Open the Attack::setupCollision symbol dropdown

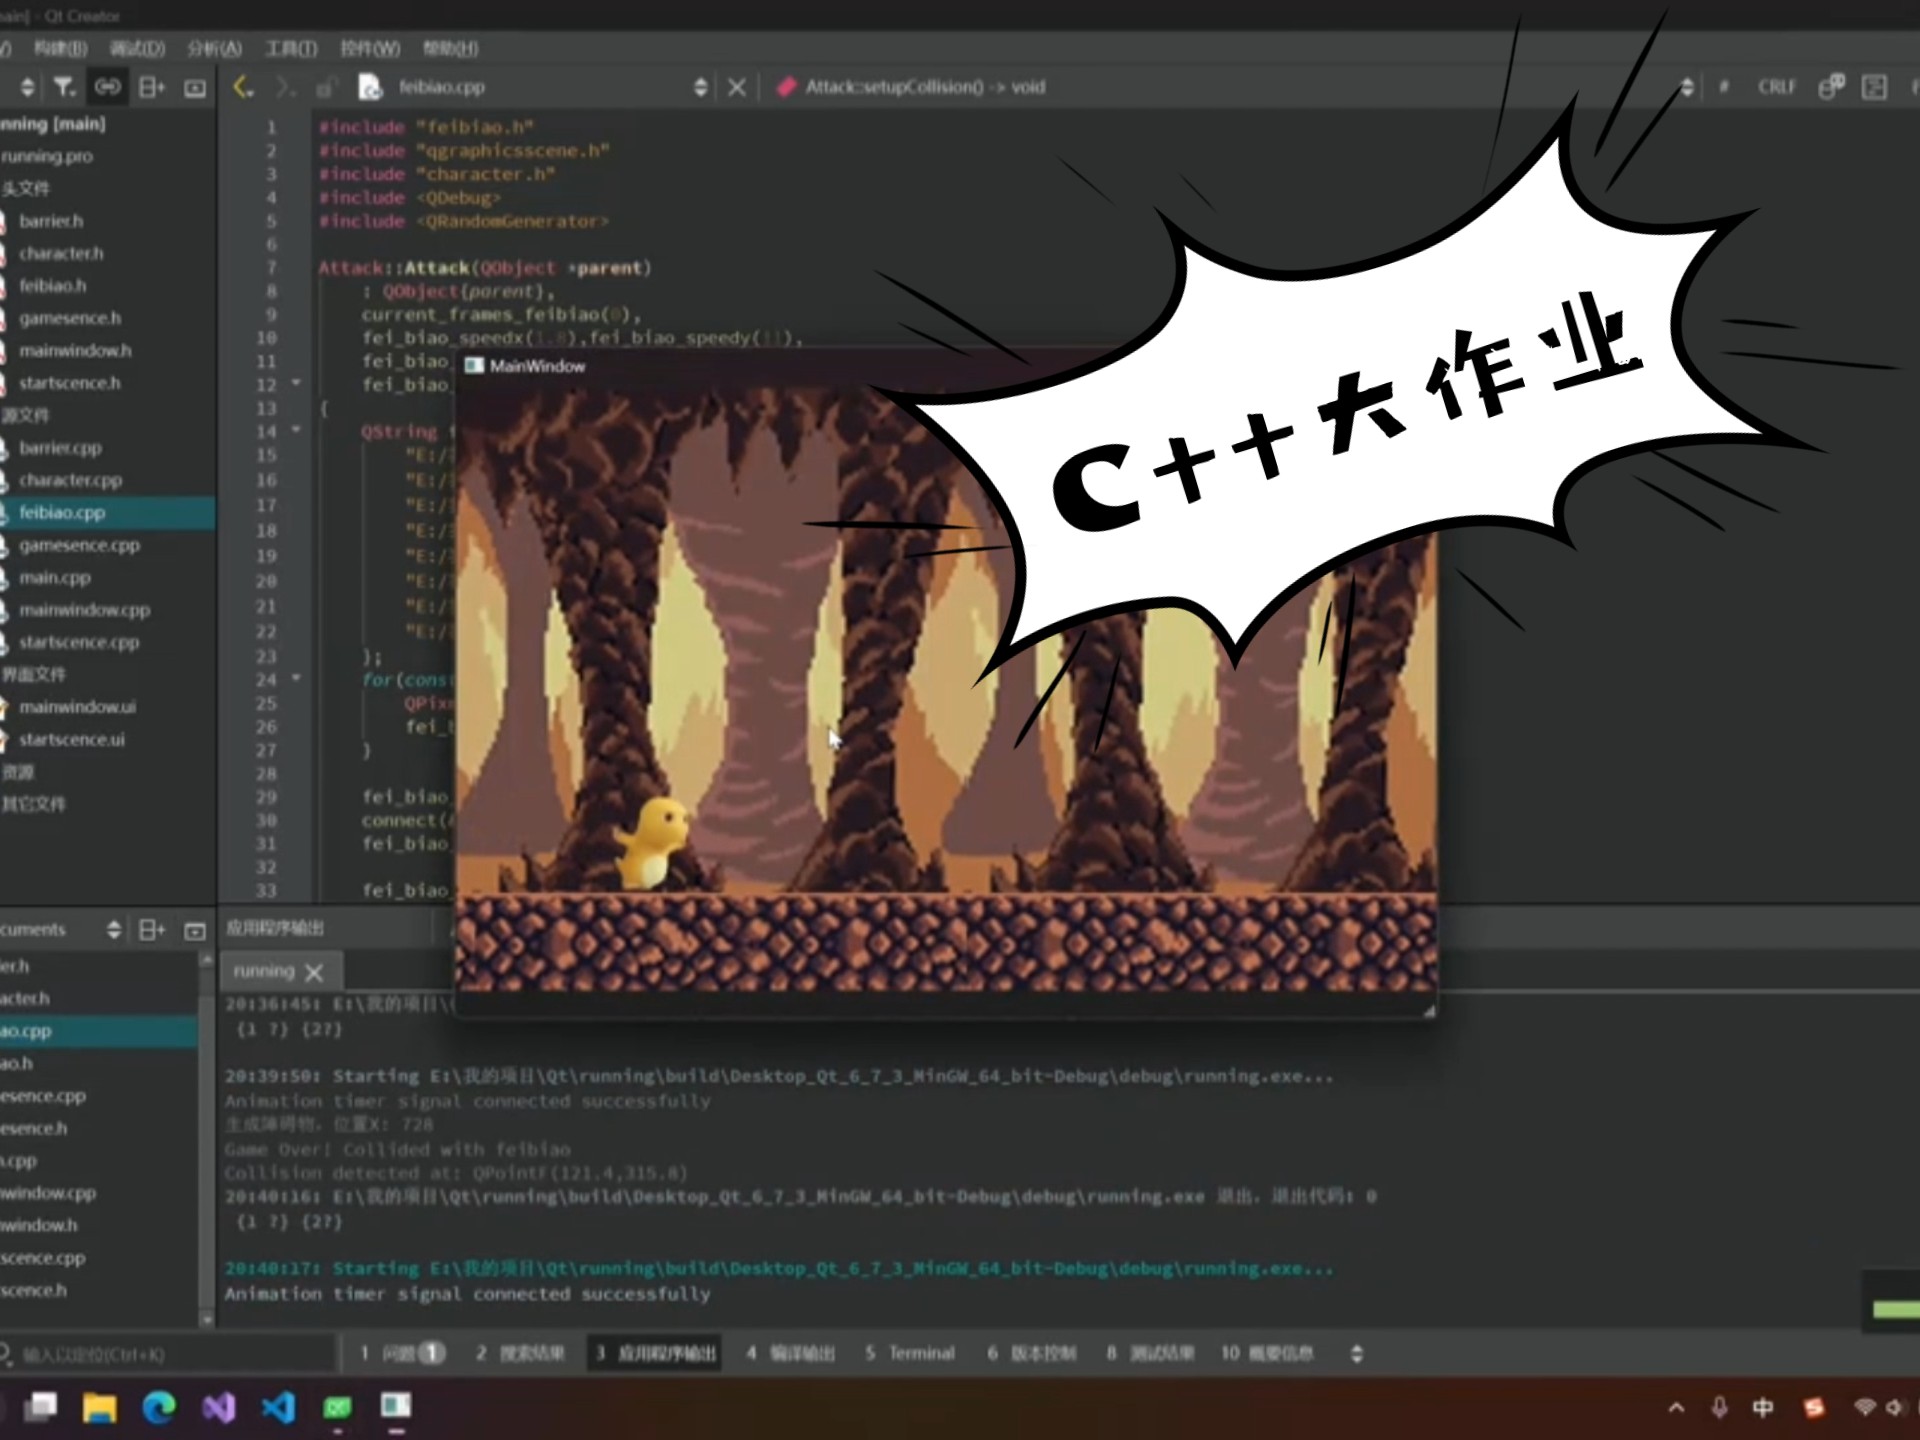click(x=1687, y=87)
